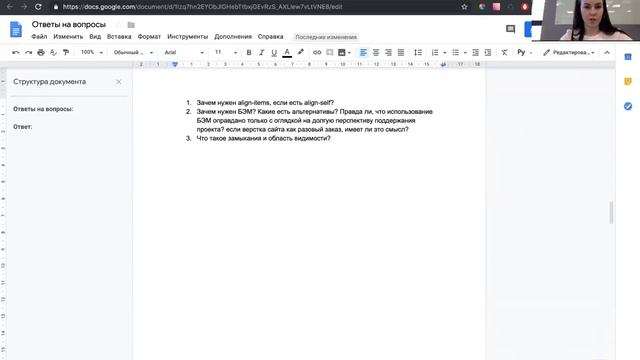Image resolution: width=640 pixels, height=360 pixels.
Task: Reload the page in browser
Action: [38, 7]
